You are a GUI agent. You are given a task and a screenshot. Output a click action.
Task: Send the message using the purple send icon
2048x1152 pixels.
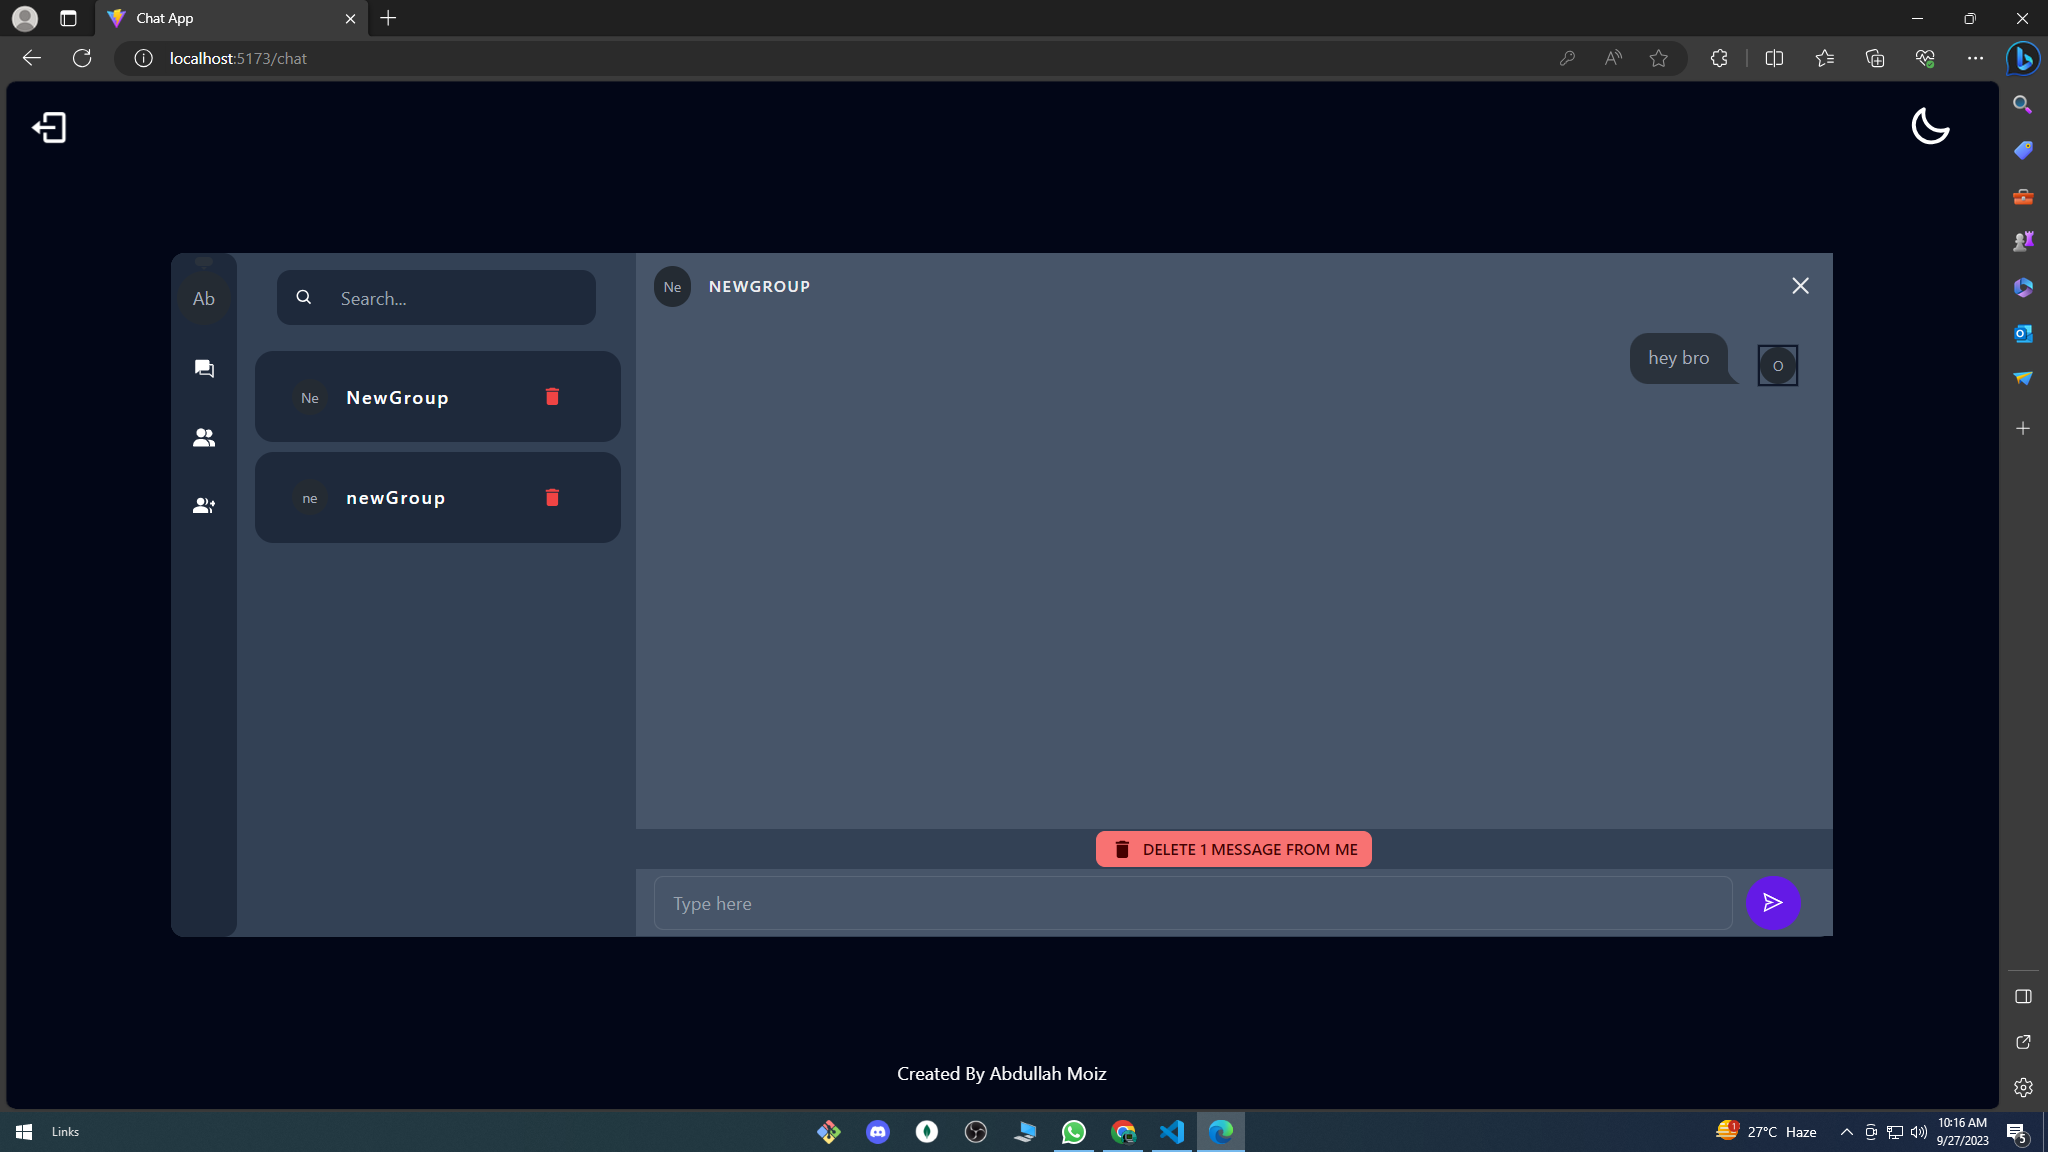tap(1773, 903)
